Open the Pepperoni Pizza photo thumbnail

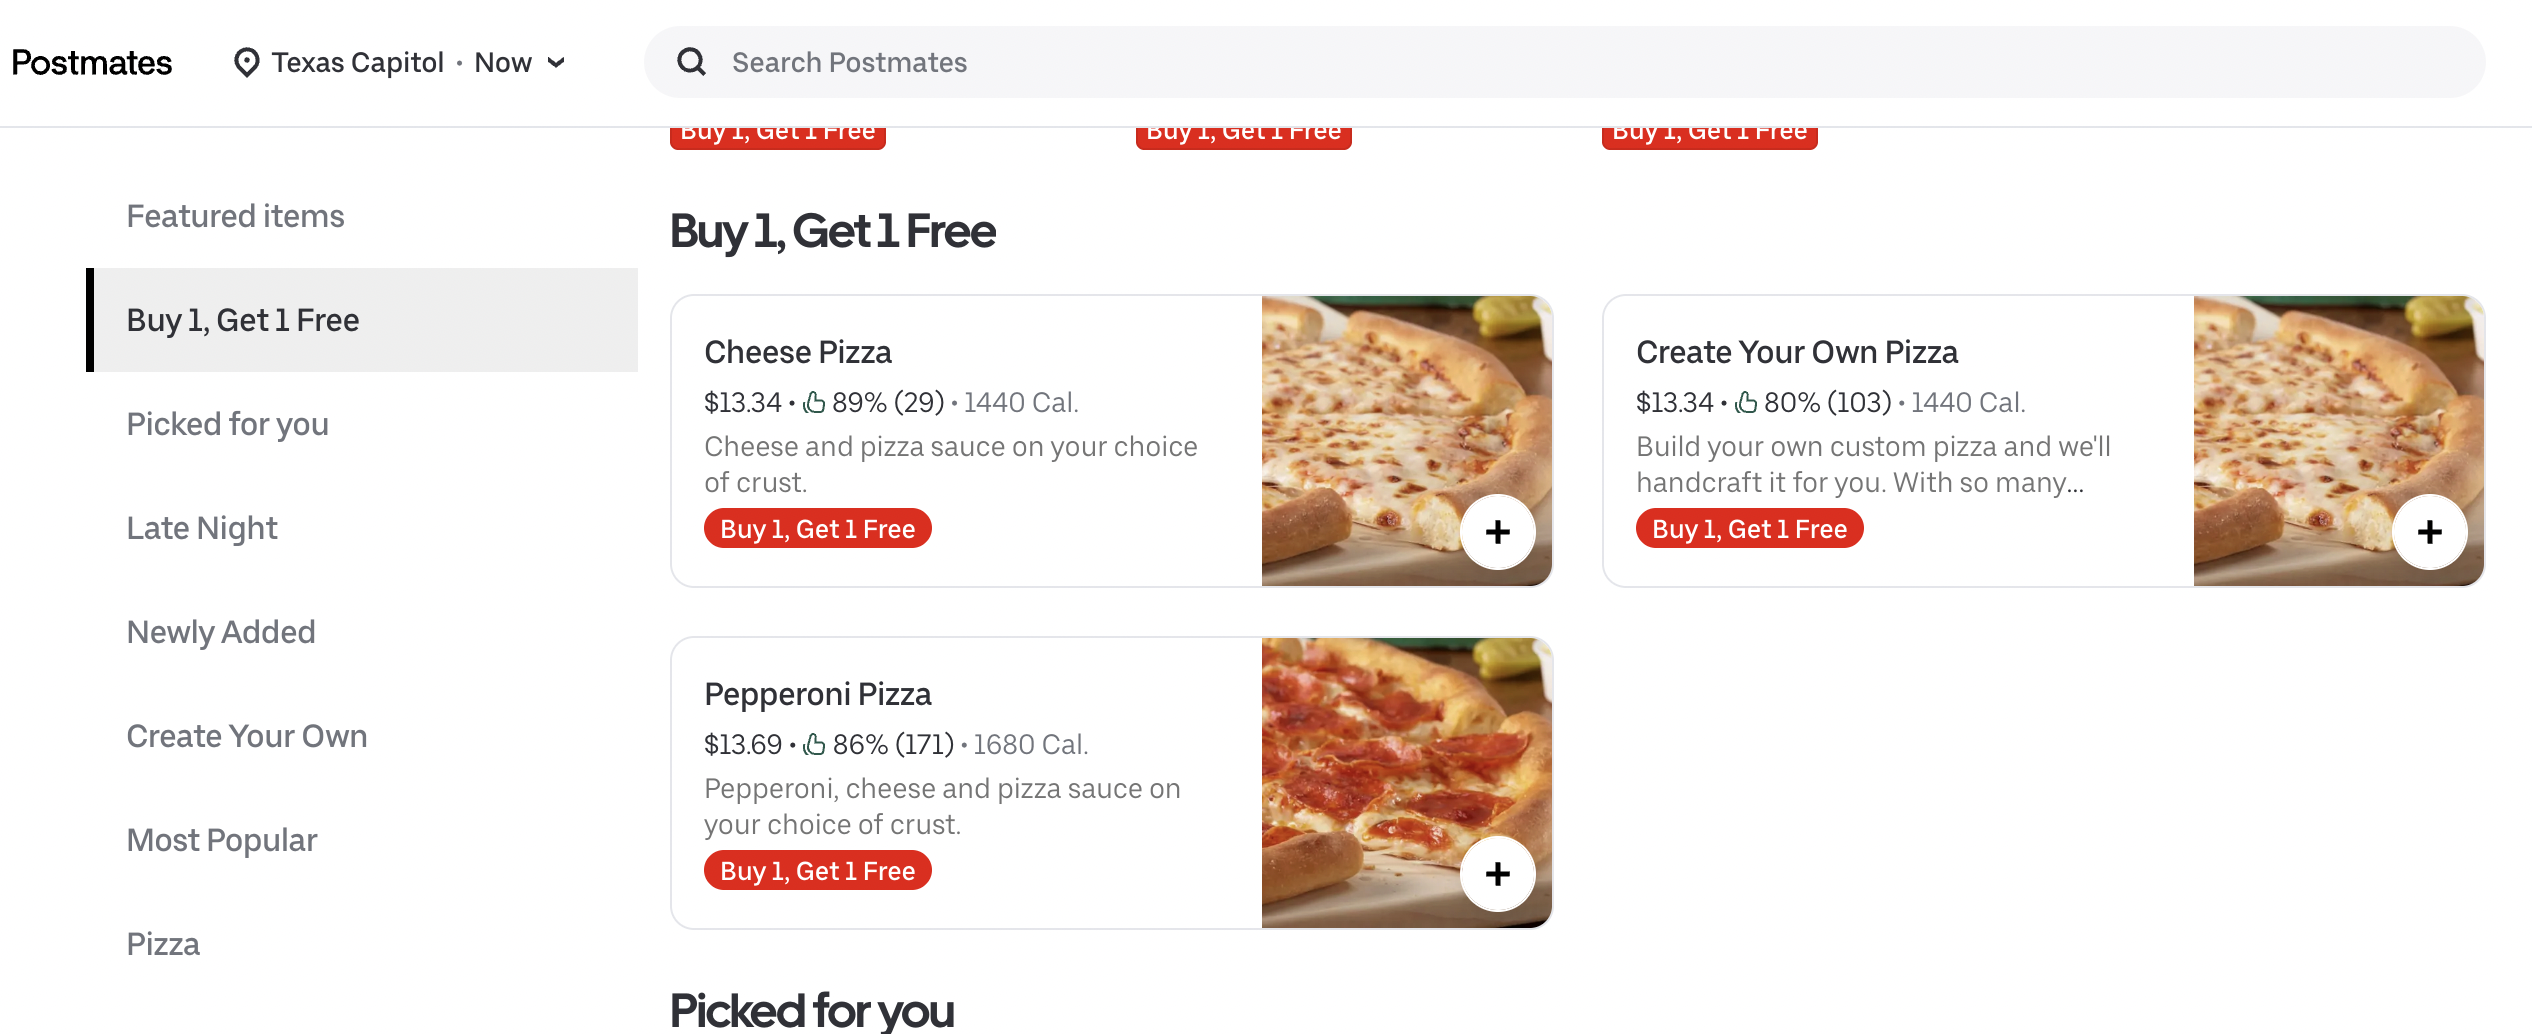pos(1406,782)
